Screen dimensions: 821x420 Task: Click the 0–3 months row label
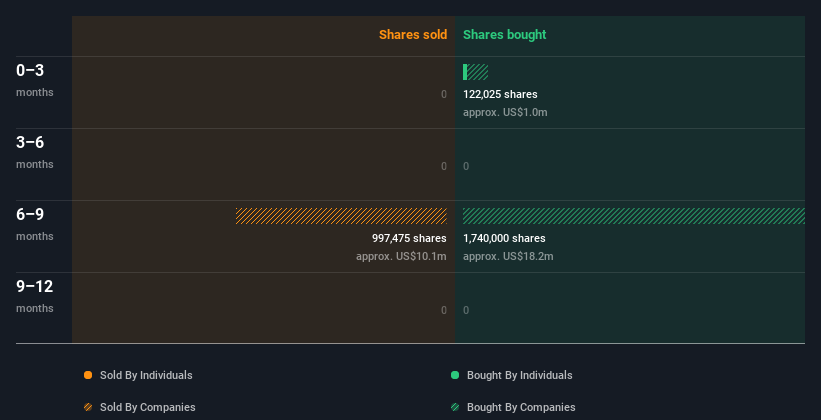coord(35,80)
